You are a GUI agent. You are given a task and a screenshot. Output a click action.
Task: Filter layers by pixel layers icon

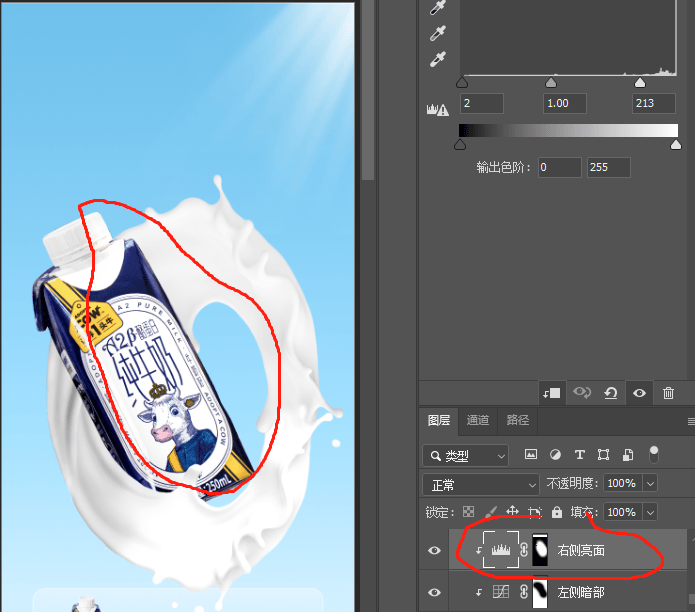[531, 454]
